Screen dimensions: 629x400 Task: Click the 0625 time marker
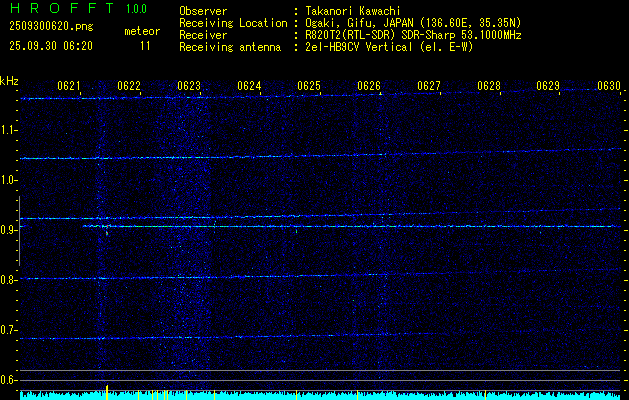(309, 86)
